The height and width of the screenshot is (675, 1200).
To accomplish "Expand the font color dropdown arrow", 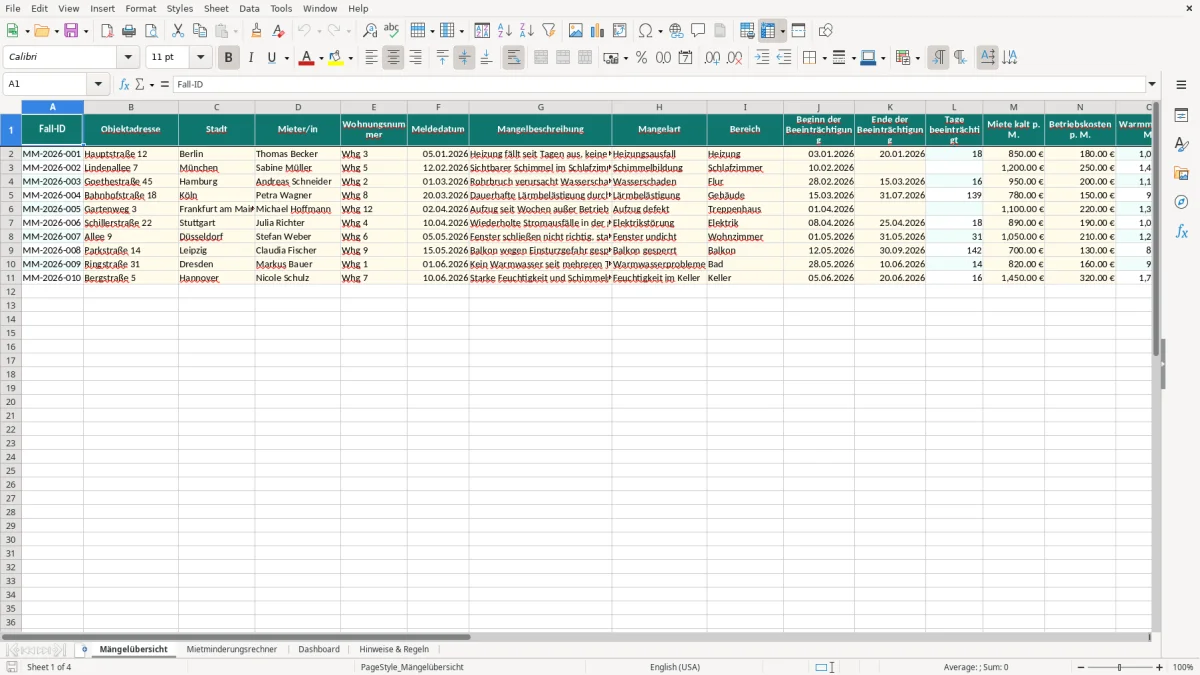I will tap(321, 58).
